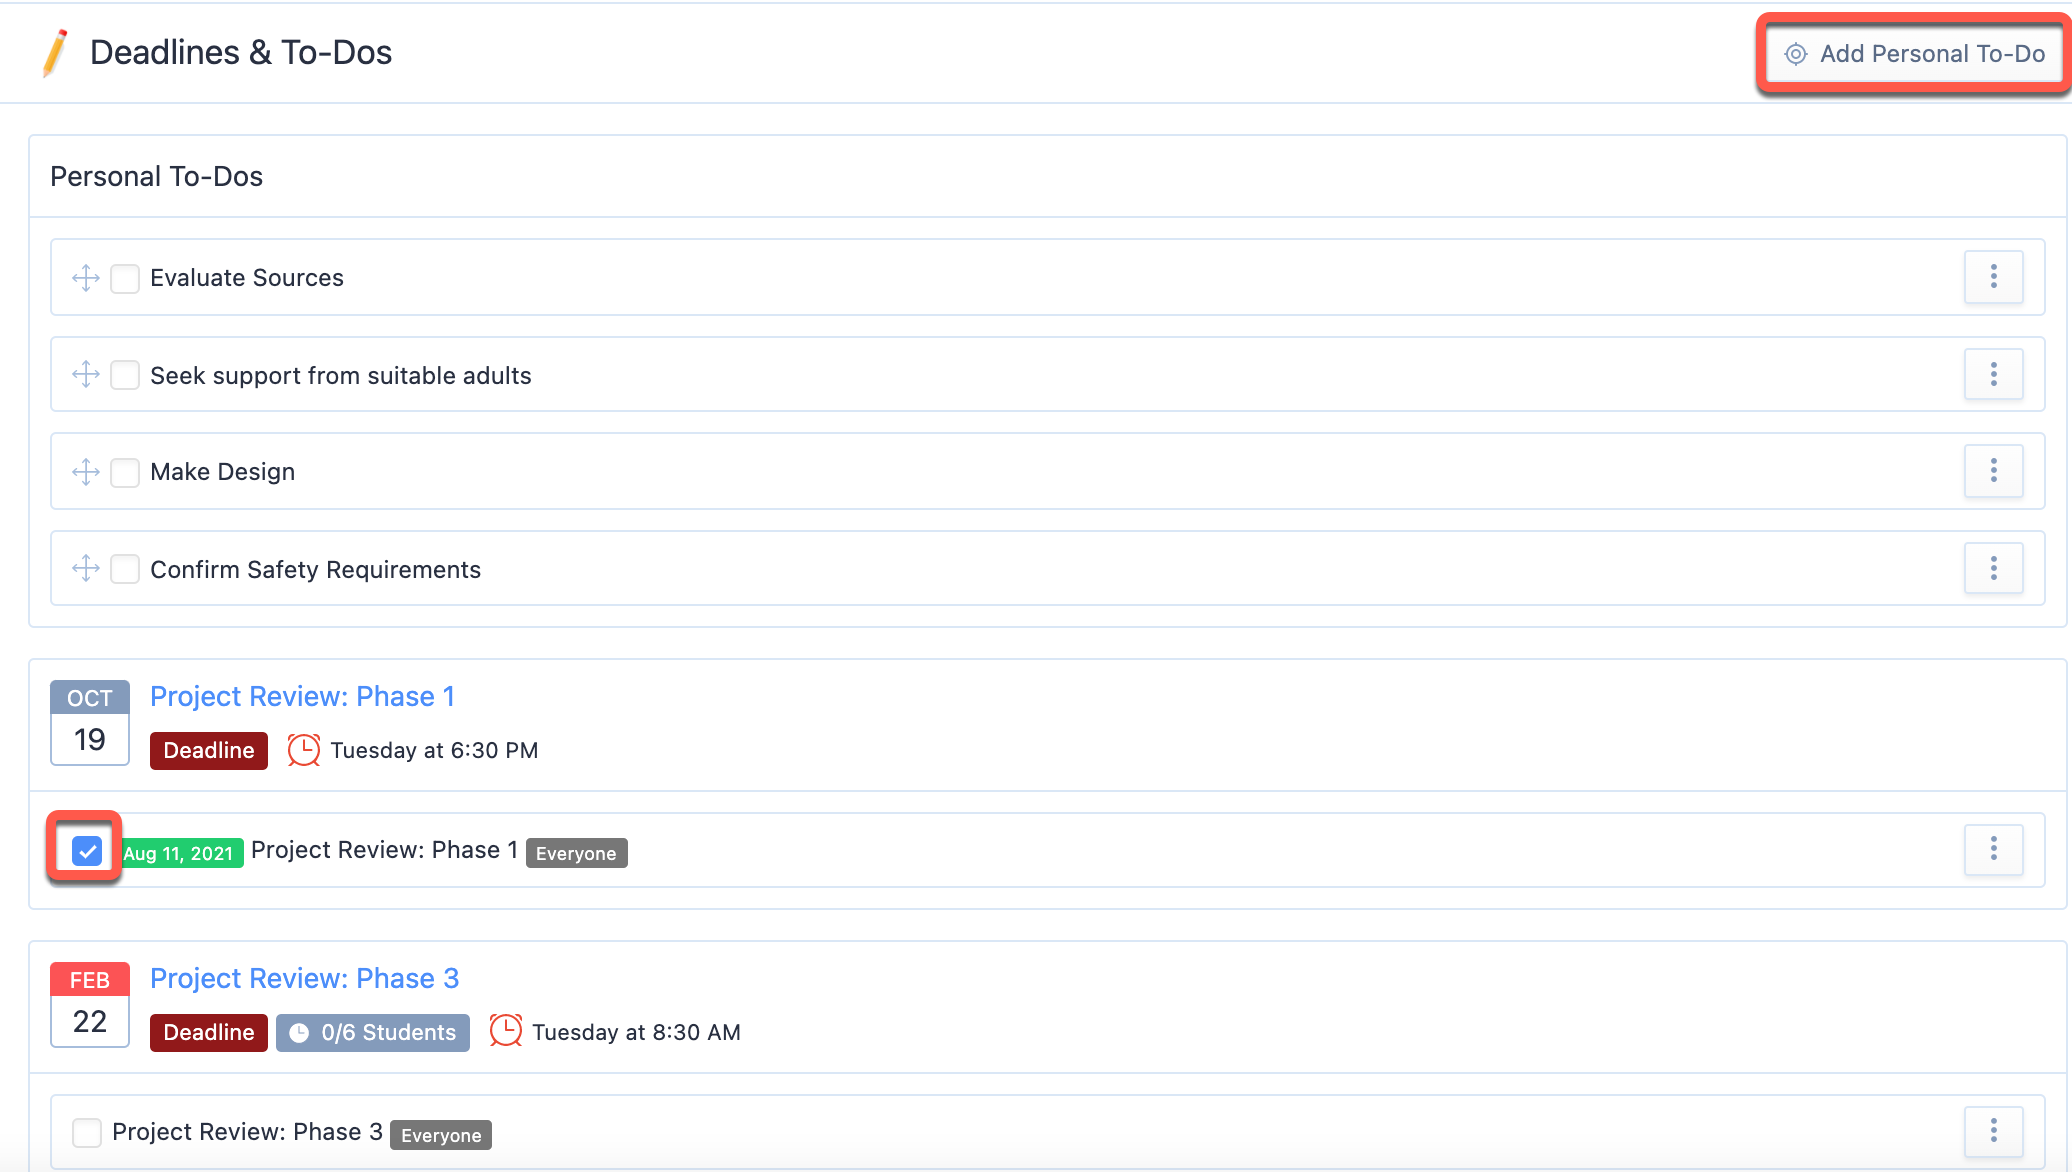Open the Project Review: Phase 1 link
2072x1172 pixels.
tap(302, 696)
